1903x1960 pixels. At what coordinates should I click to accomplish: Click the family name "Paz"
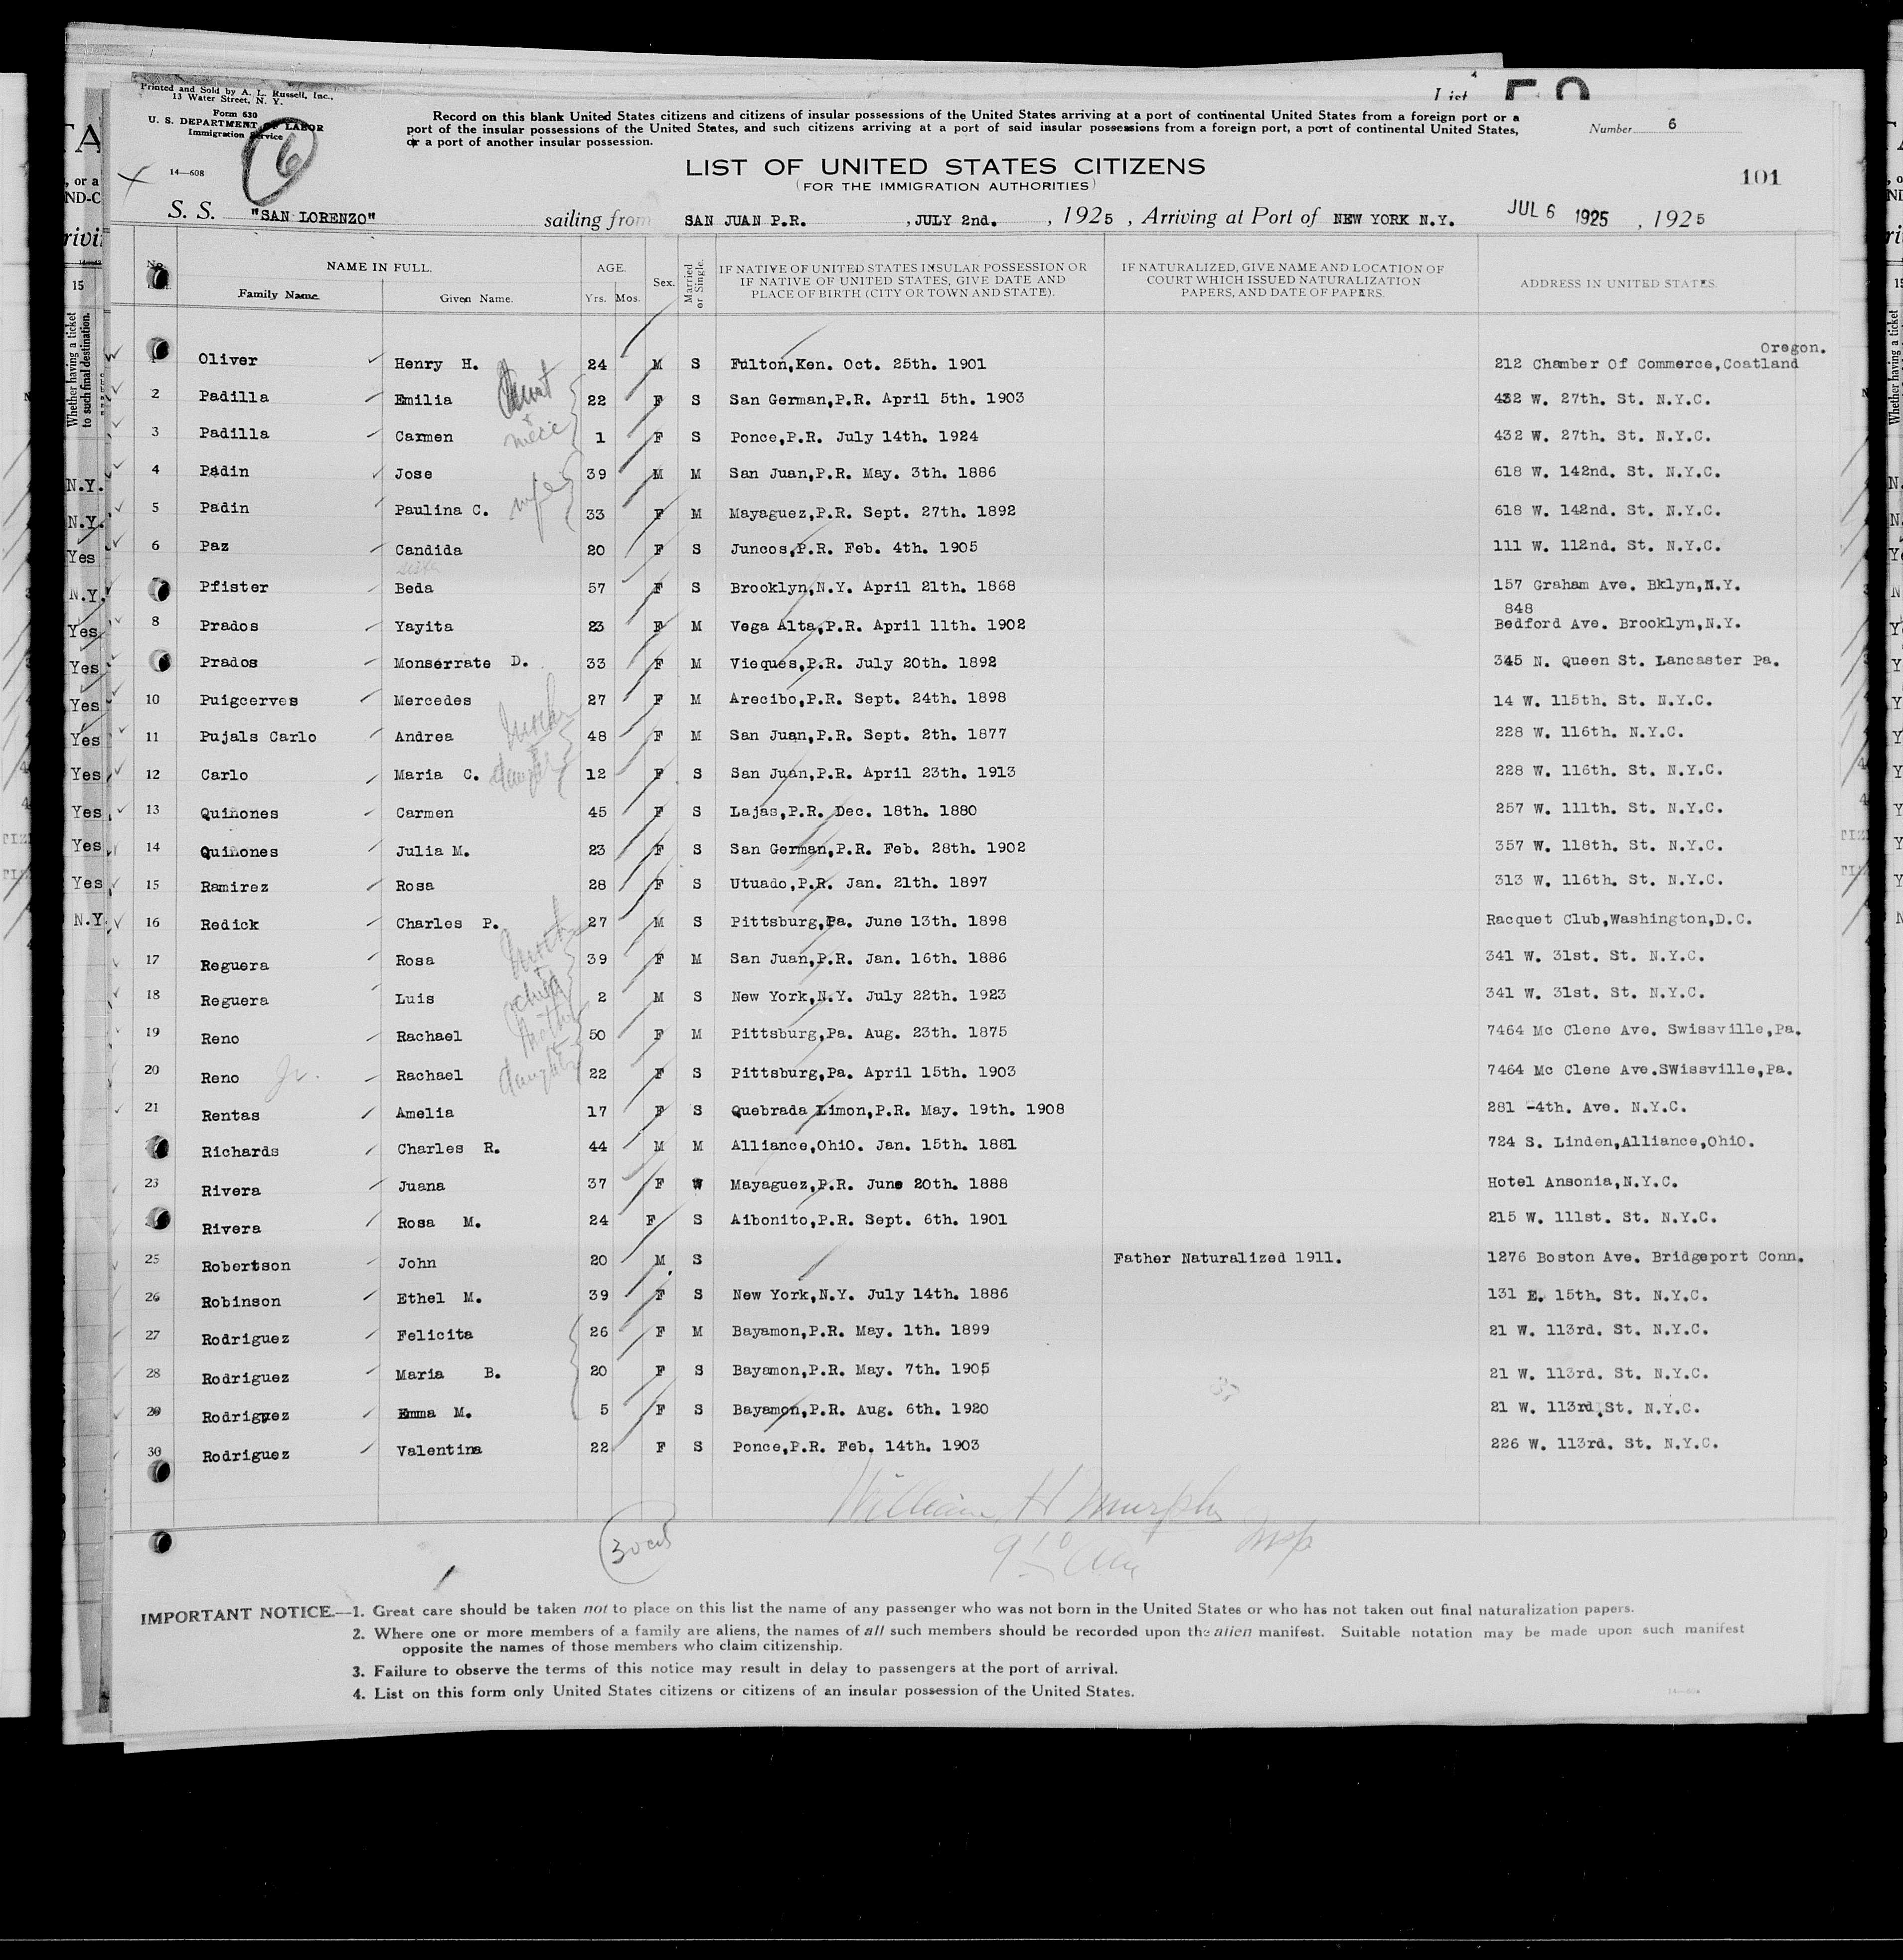pyautogui.click(x=215, y=546)
